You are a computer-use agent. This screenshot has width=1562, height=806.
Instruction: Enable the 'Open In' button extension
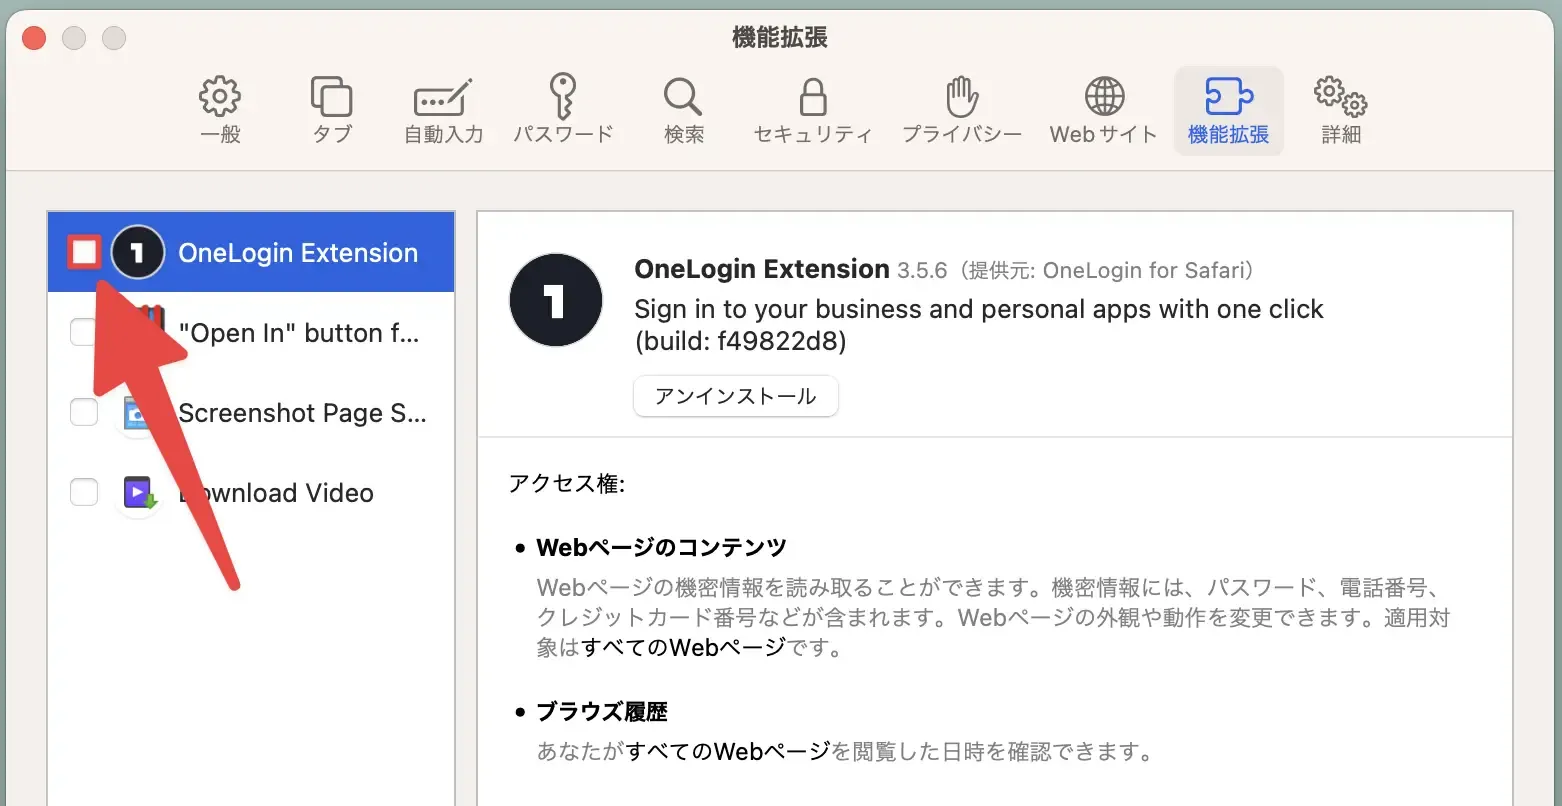point(84,332)
